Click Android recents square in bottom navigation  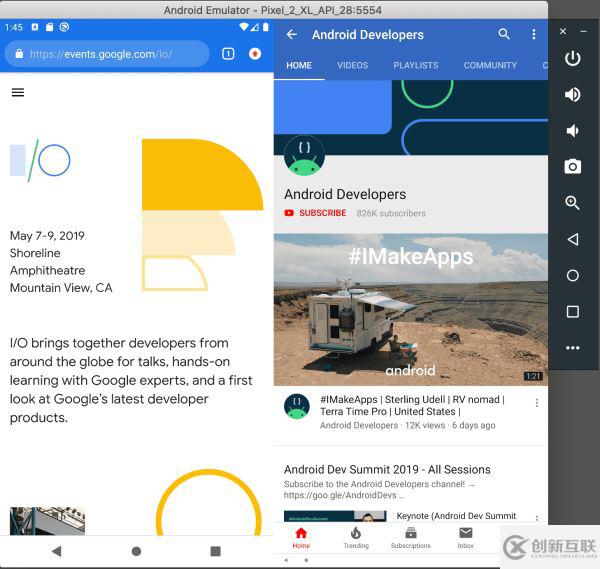[x=215, y=551]
